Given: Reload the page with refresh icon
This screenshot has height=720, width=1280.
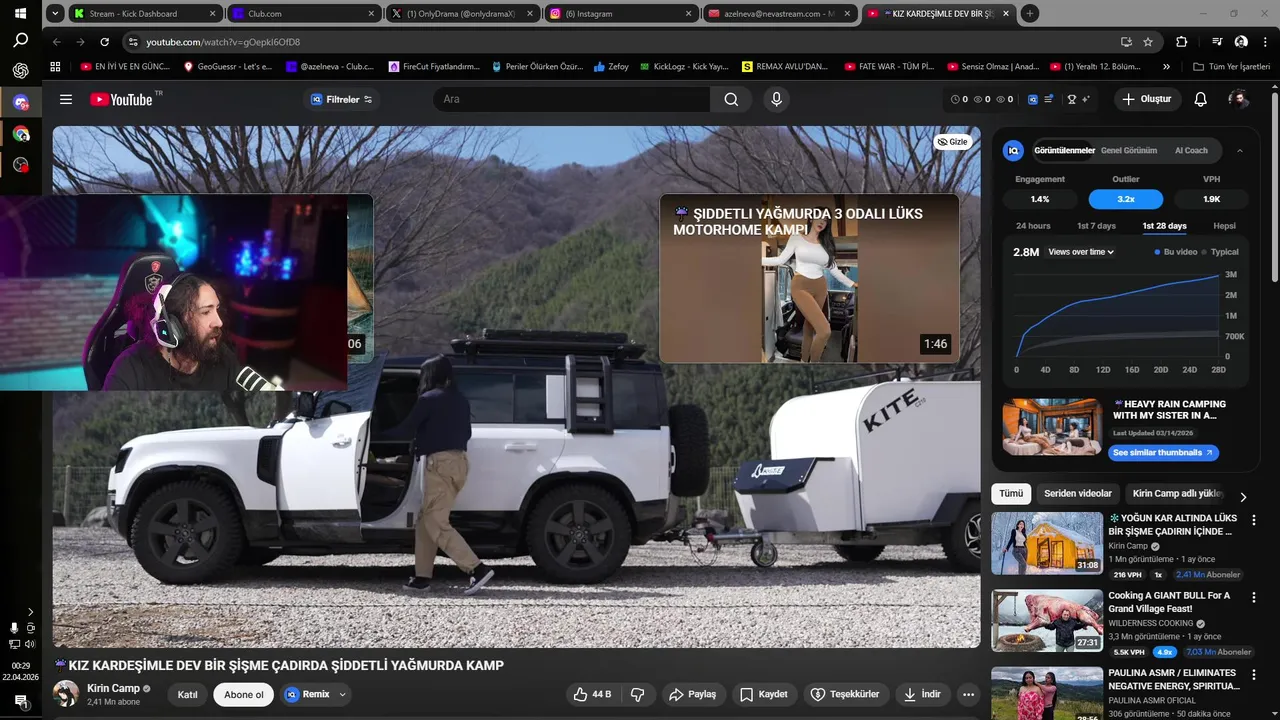Looking at the screenshot, I should click(105, 42).
